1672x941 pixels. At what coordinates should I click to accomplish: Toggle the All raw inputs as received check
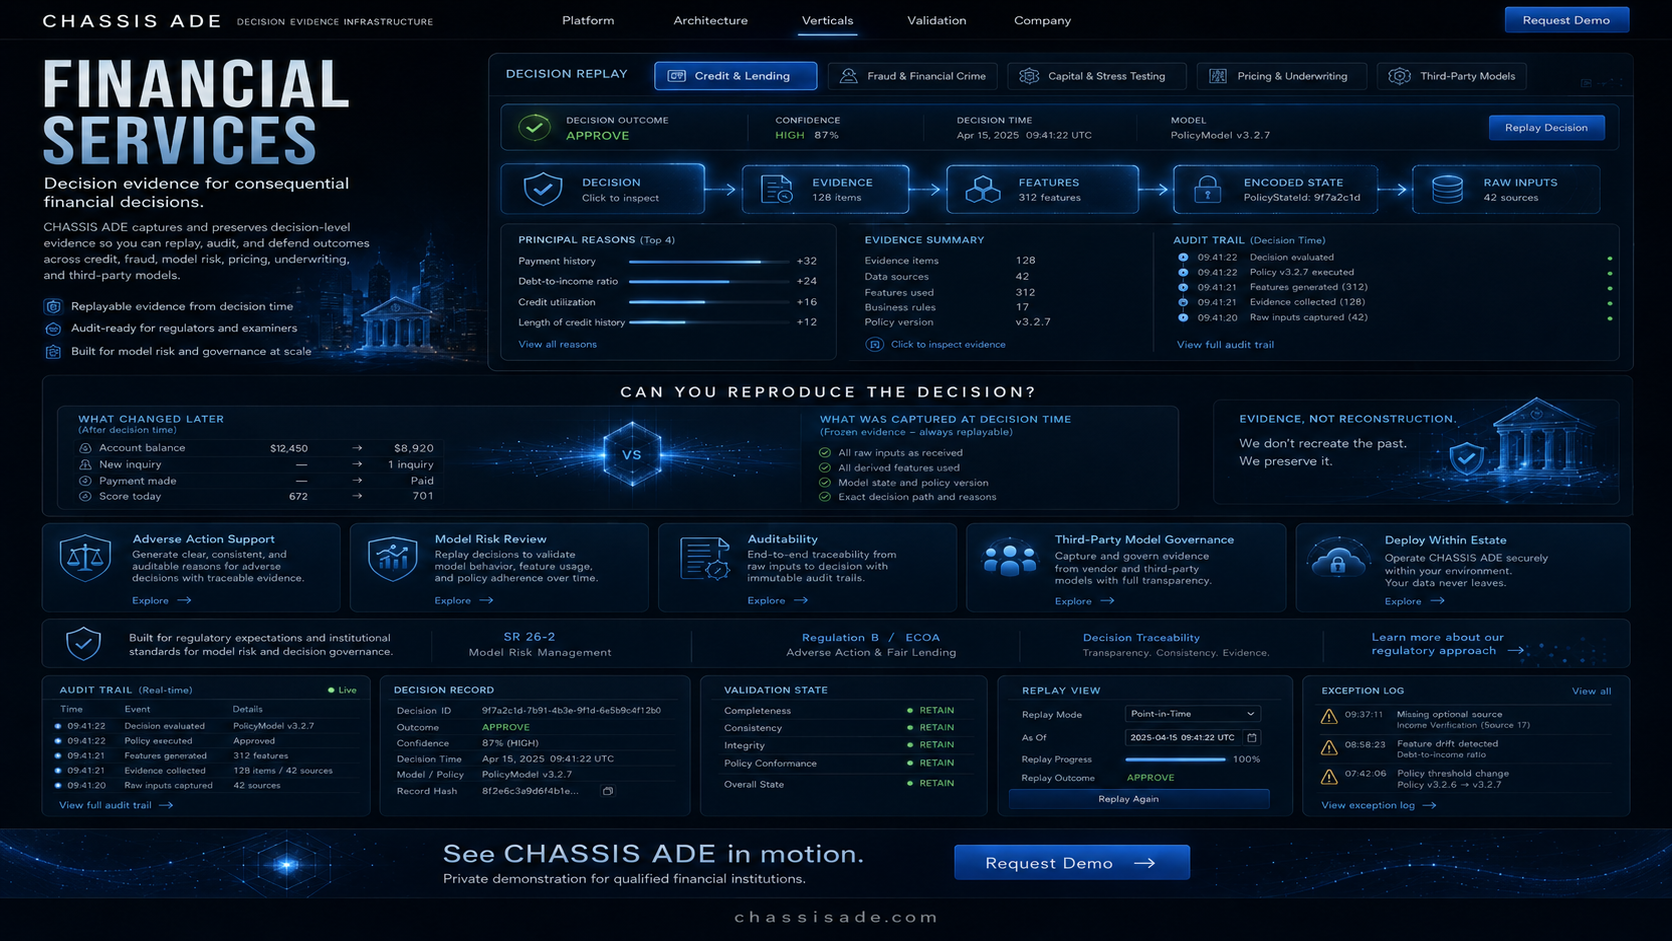coord(825,453)
